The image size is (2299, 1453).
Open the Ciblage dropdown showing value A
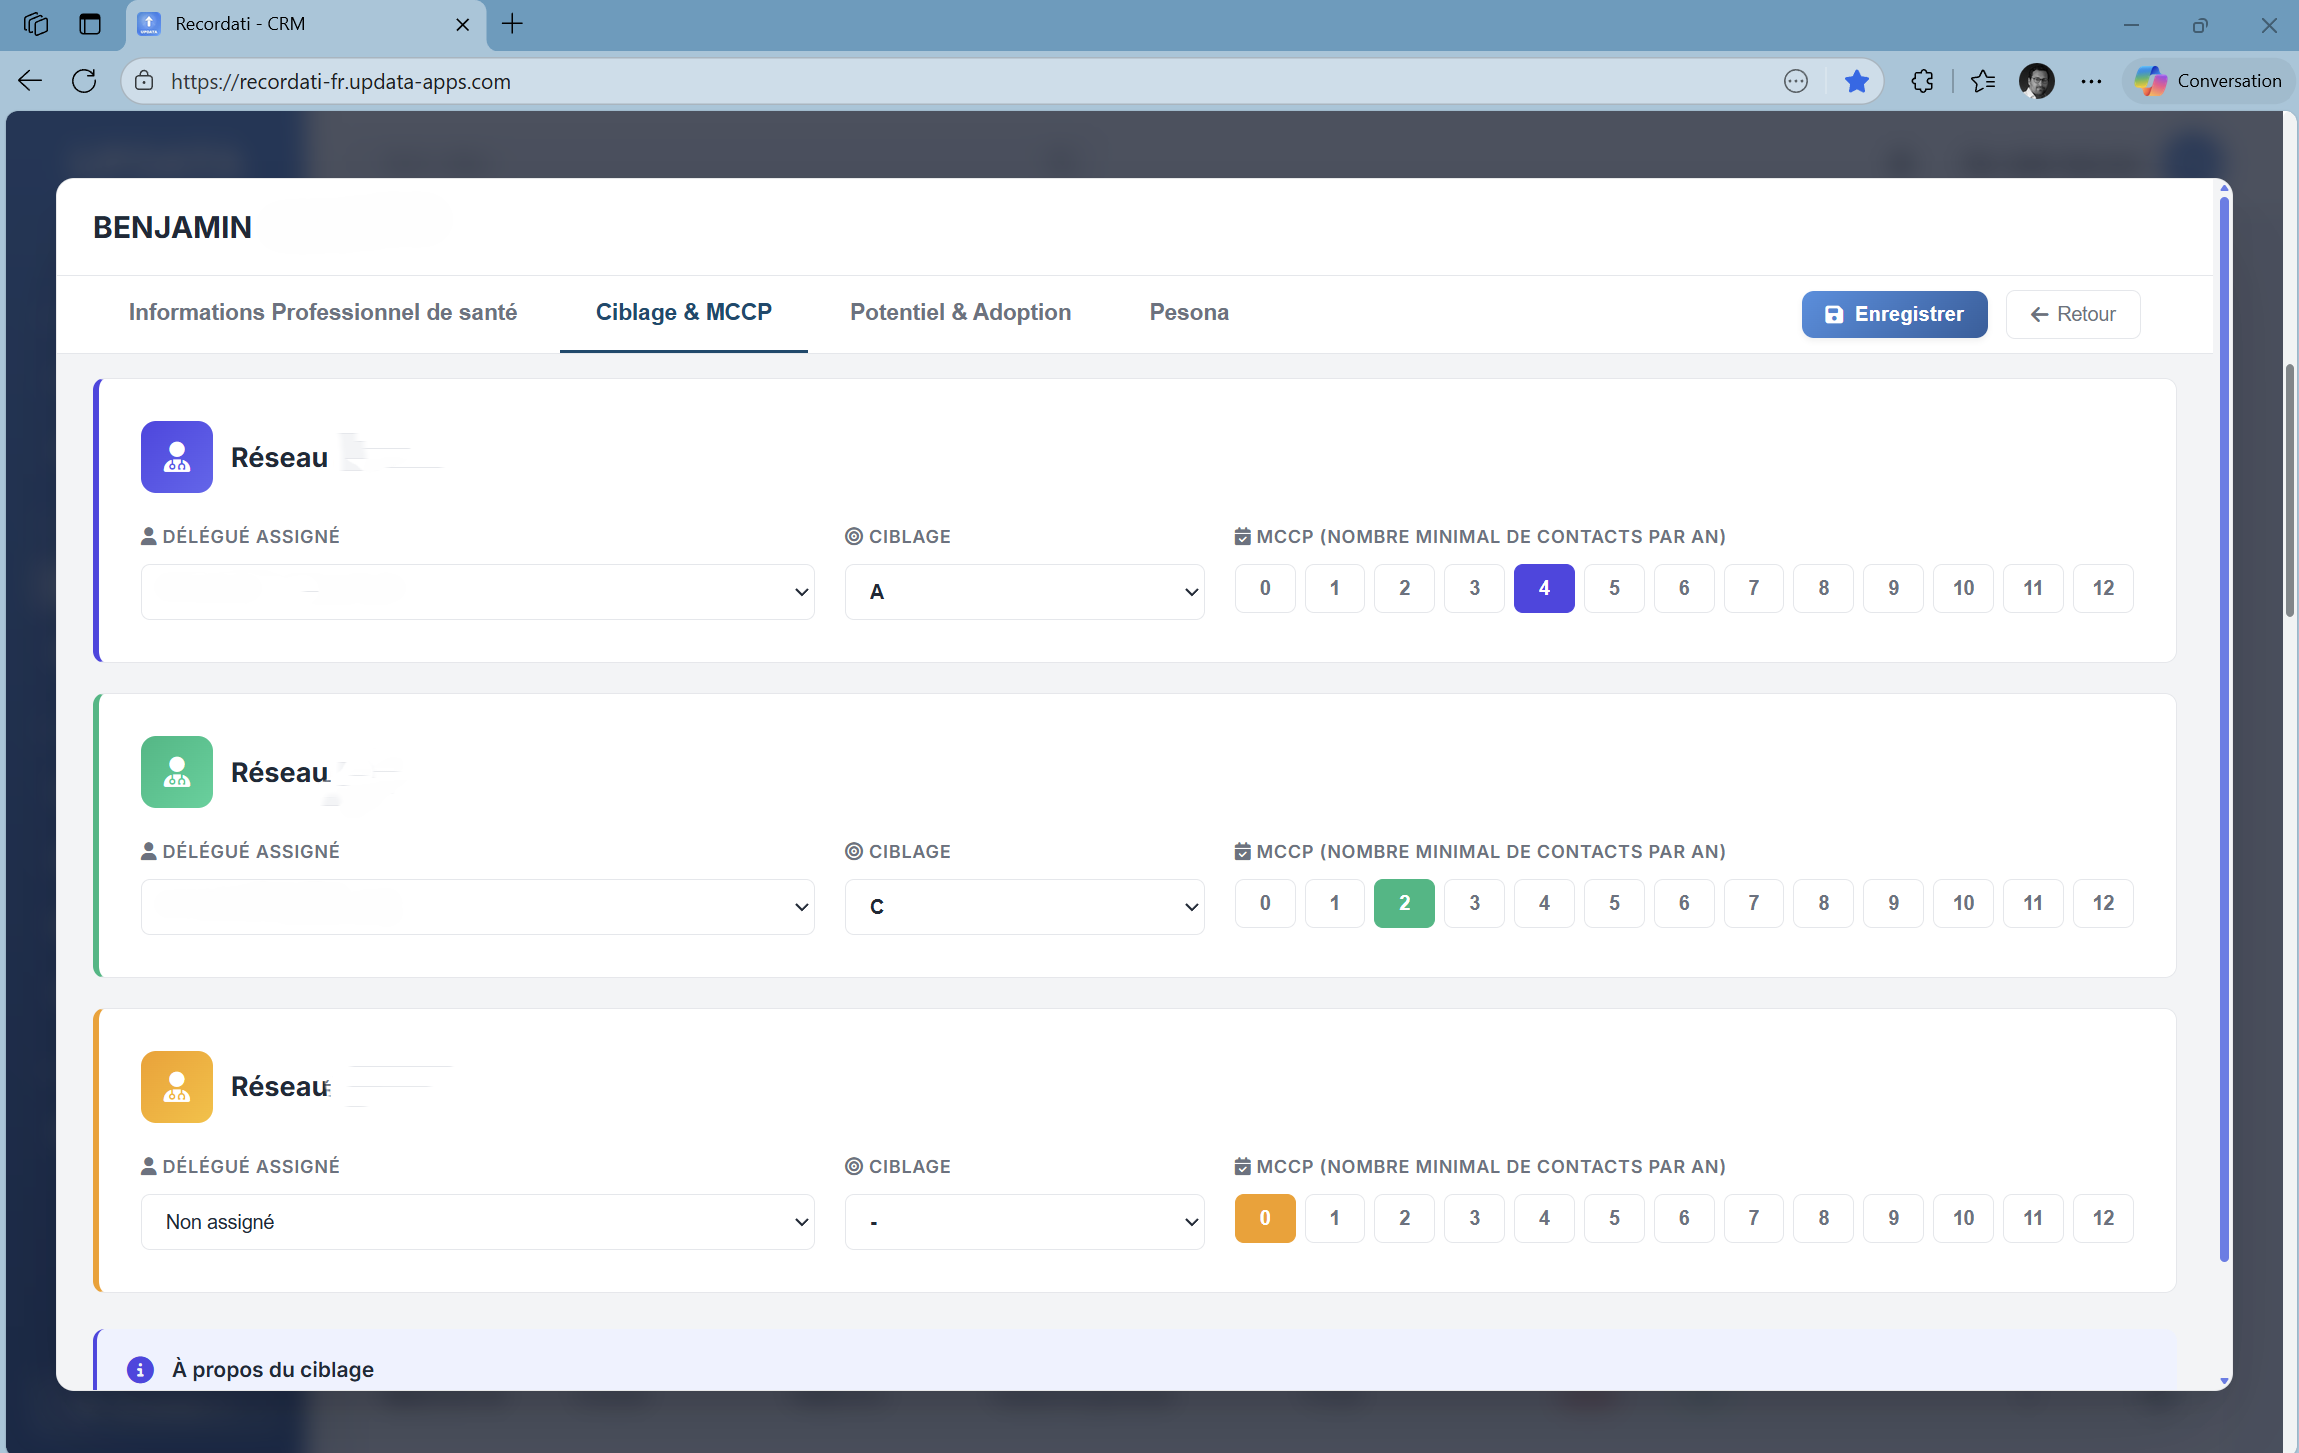click(x=1024, y=591)
